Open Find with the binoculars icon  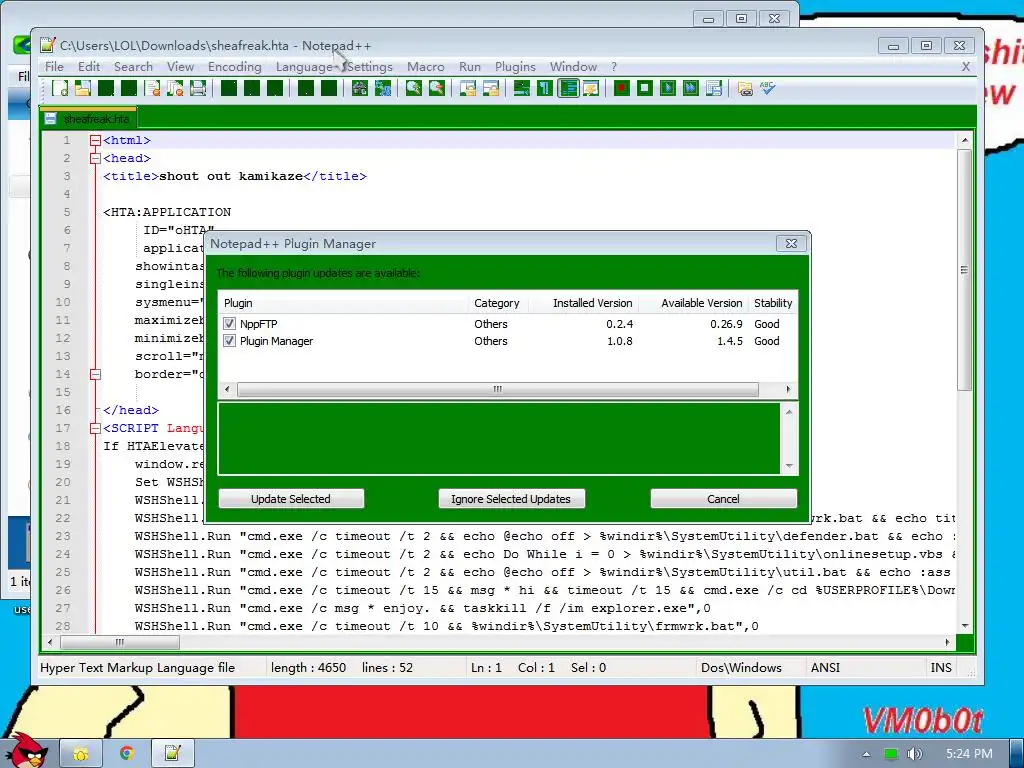pyautogui.click(x=359, y=88)
